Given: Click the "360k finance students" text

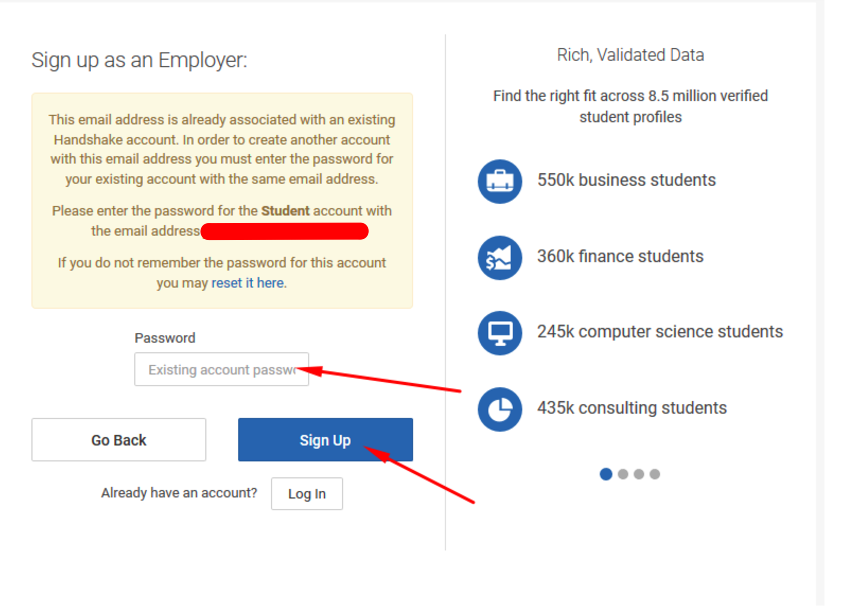Looking at the screenshot, I should tap(620, 257).
